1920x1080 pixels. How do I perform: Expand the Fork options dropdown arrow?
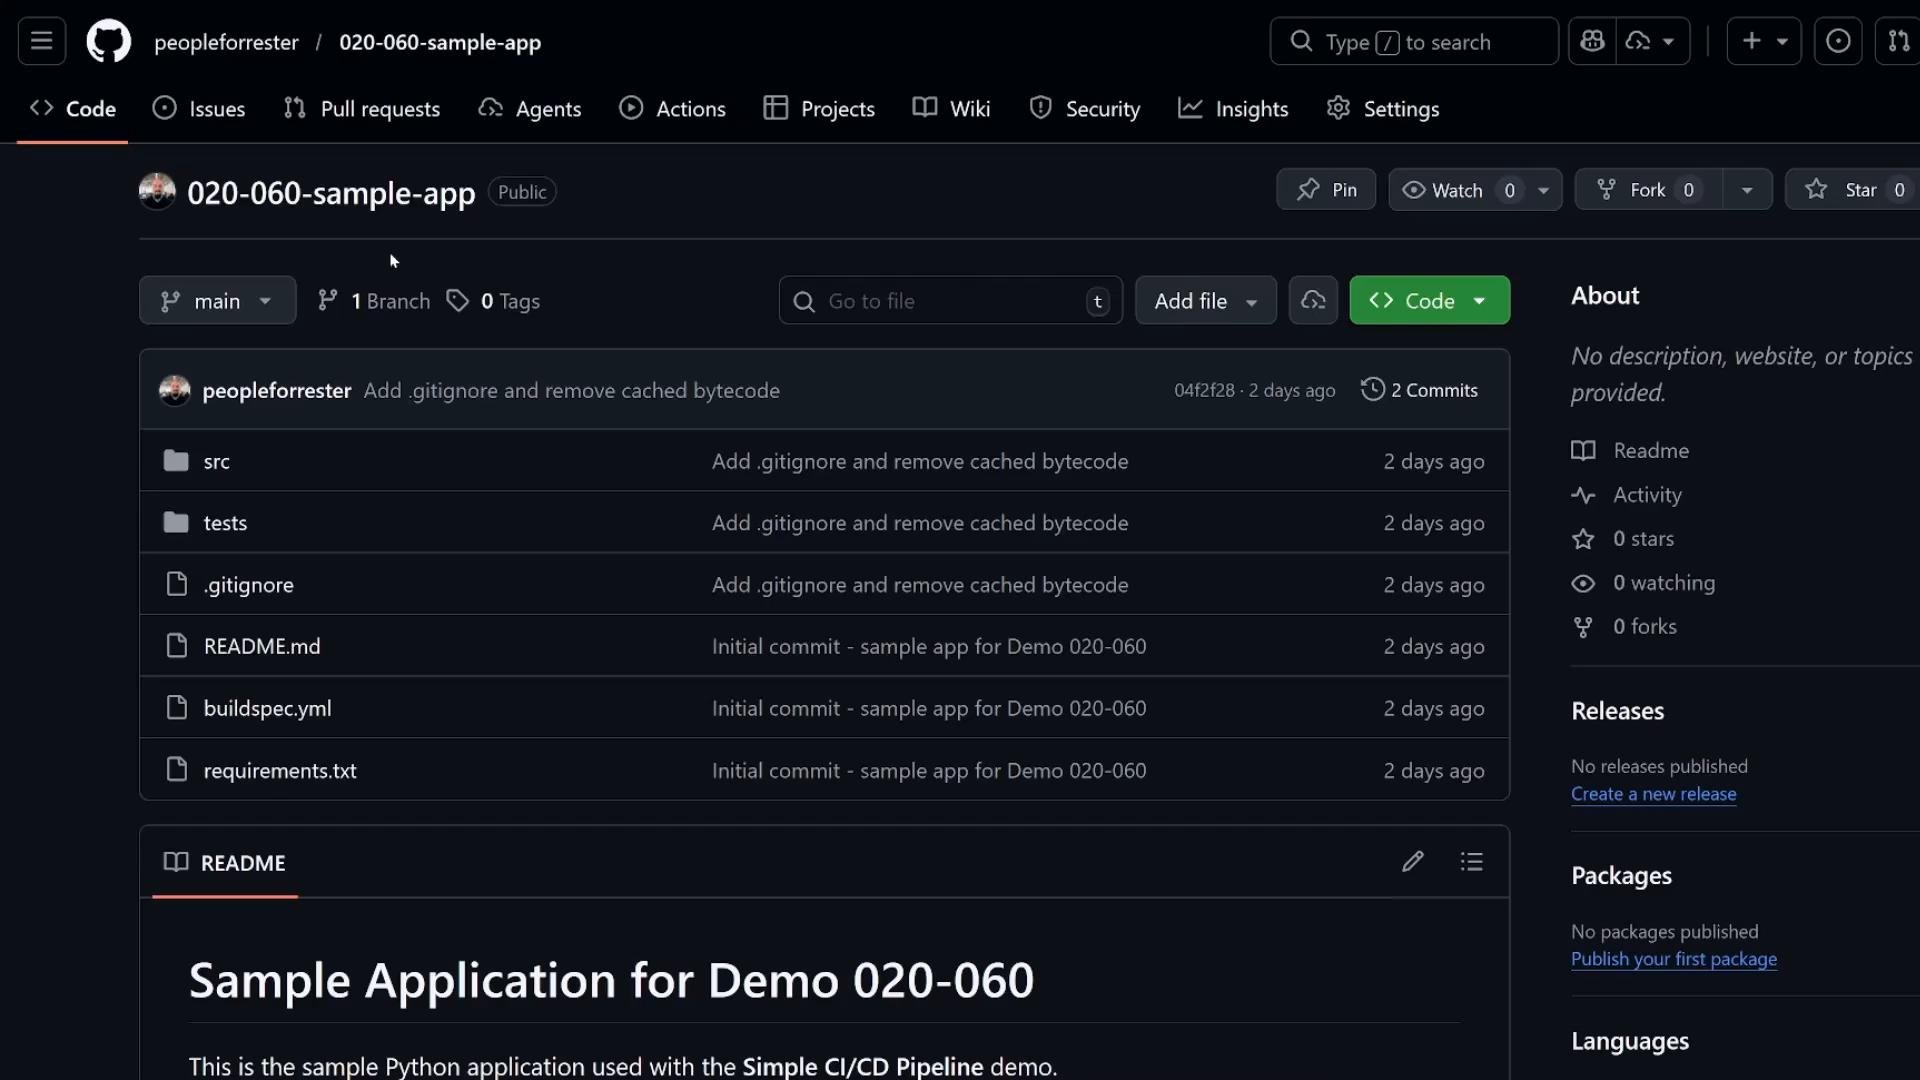[1747, 190]
